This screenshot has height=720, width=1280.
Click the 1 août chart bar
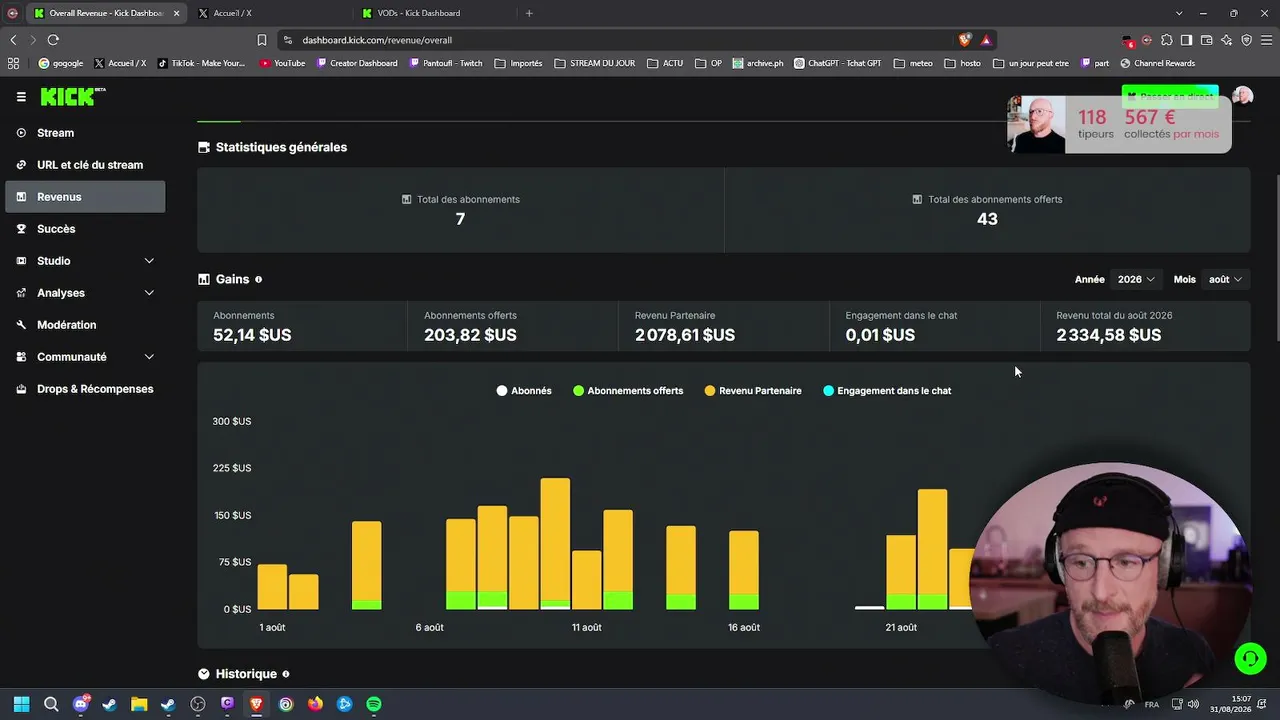point(272,587)
